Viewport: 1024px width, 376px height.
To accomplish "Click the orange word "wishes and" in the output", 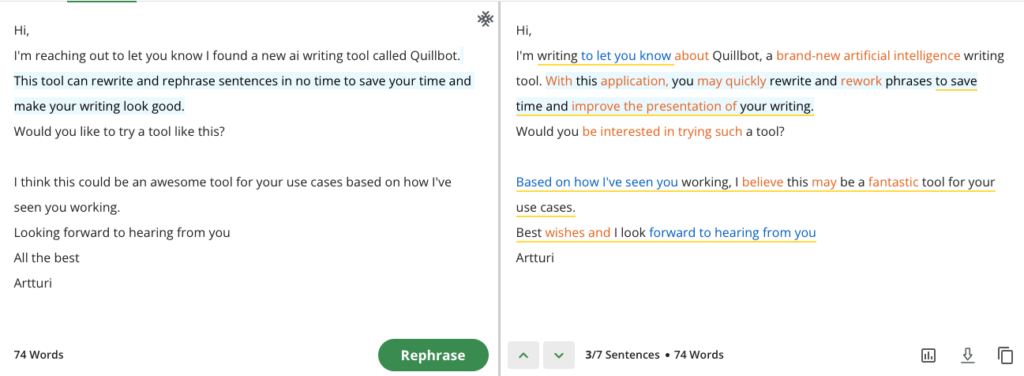I will [x=577, y=232].
